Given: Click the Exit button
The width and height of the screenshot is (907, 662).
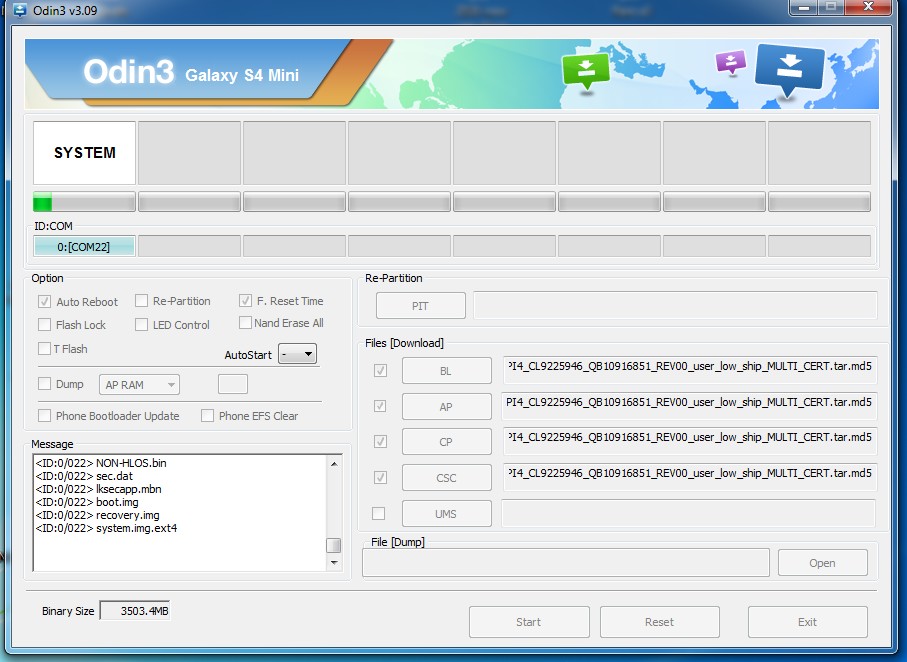Looking at the screenshot, I should tap(808, 622).
